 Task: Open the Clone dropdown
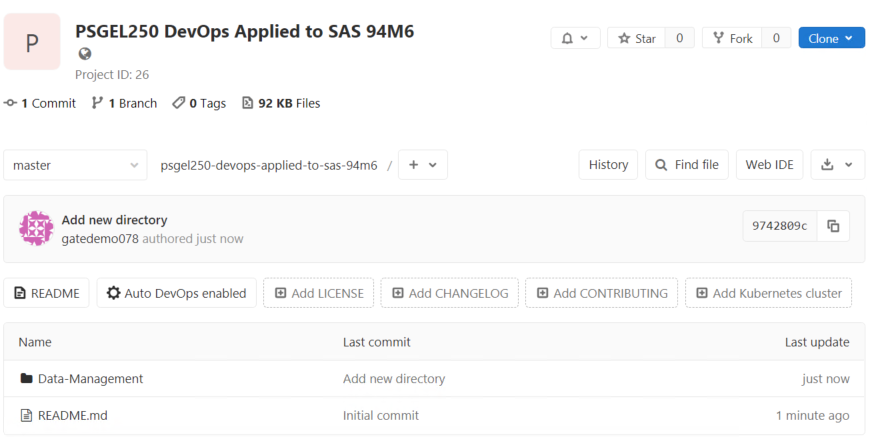(831, 38)
